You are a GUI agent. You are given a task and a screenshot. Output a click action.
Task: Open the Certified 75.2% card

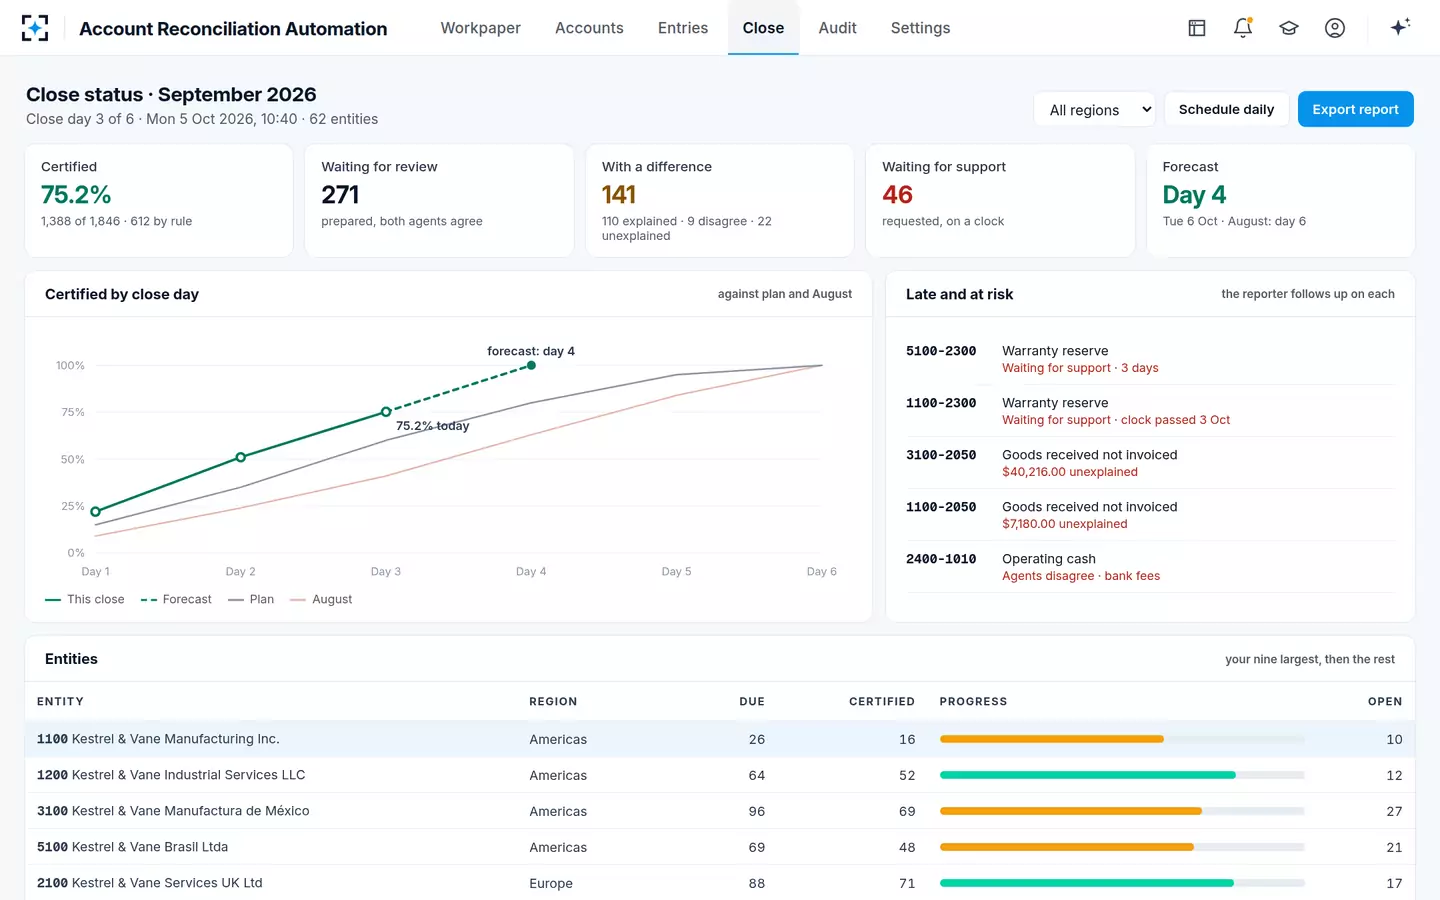159,201
